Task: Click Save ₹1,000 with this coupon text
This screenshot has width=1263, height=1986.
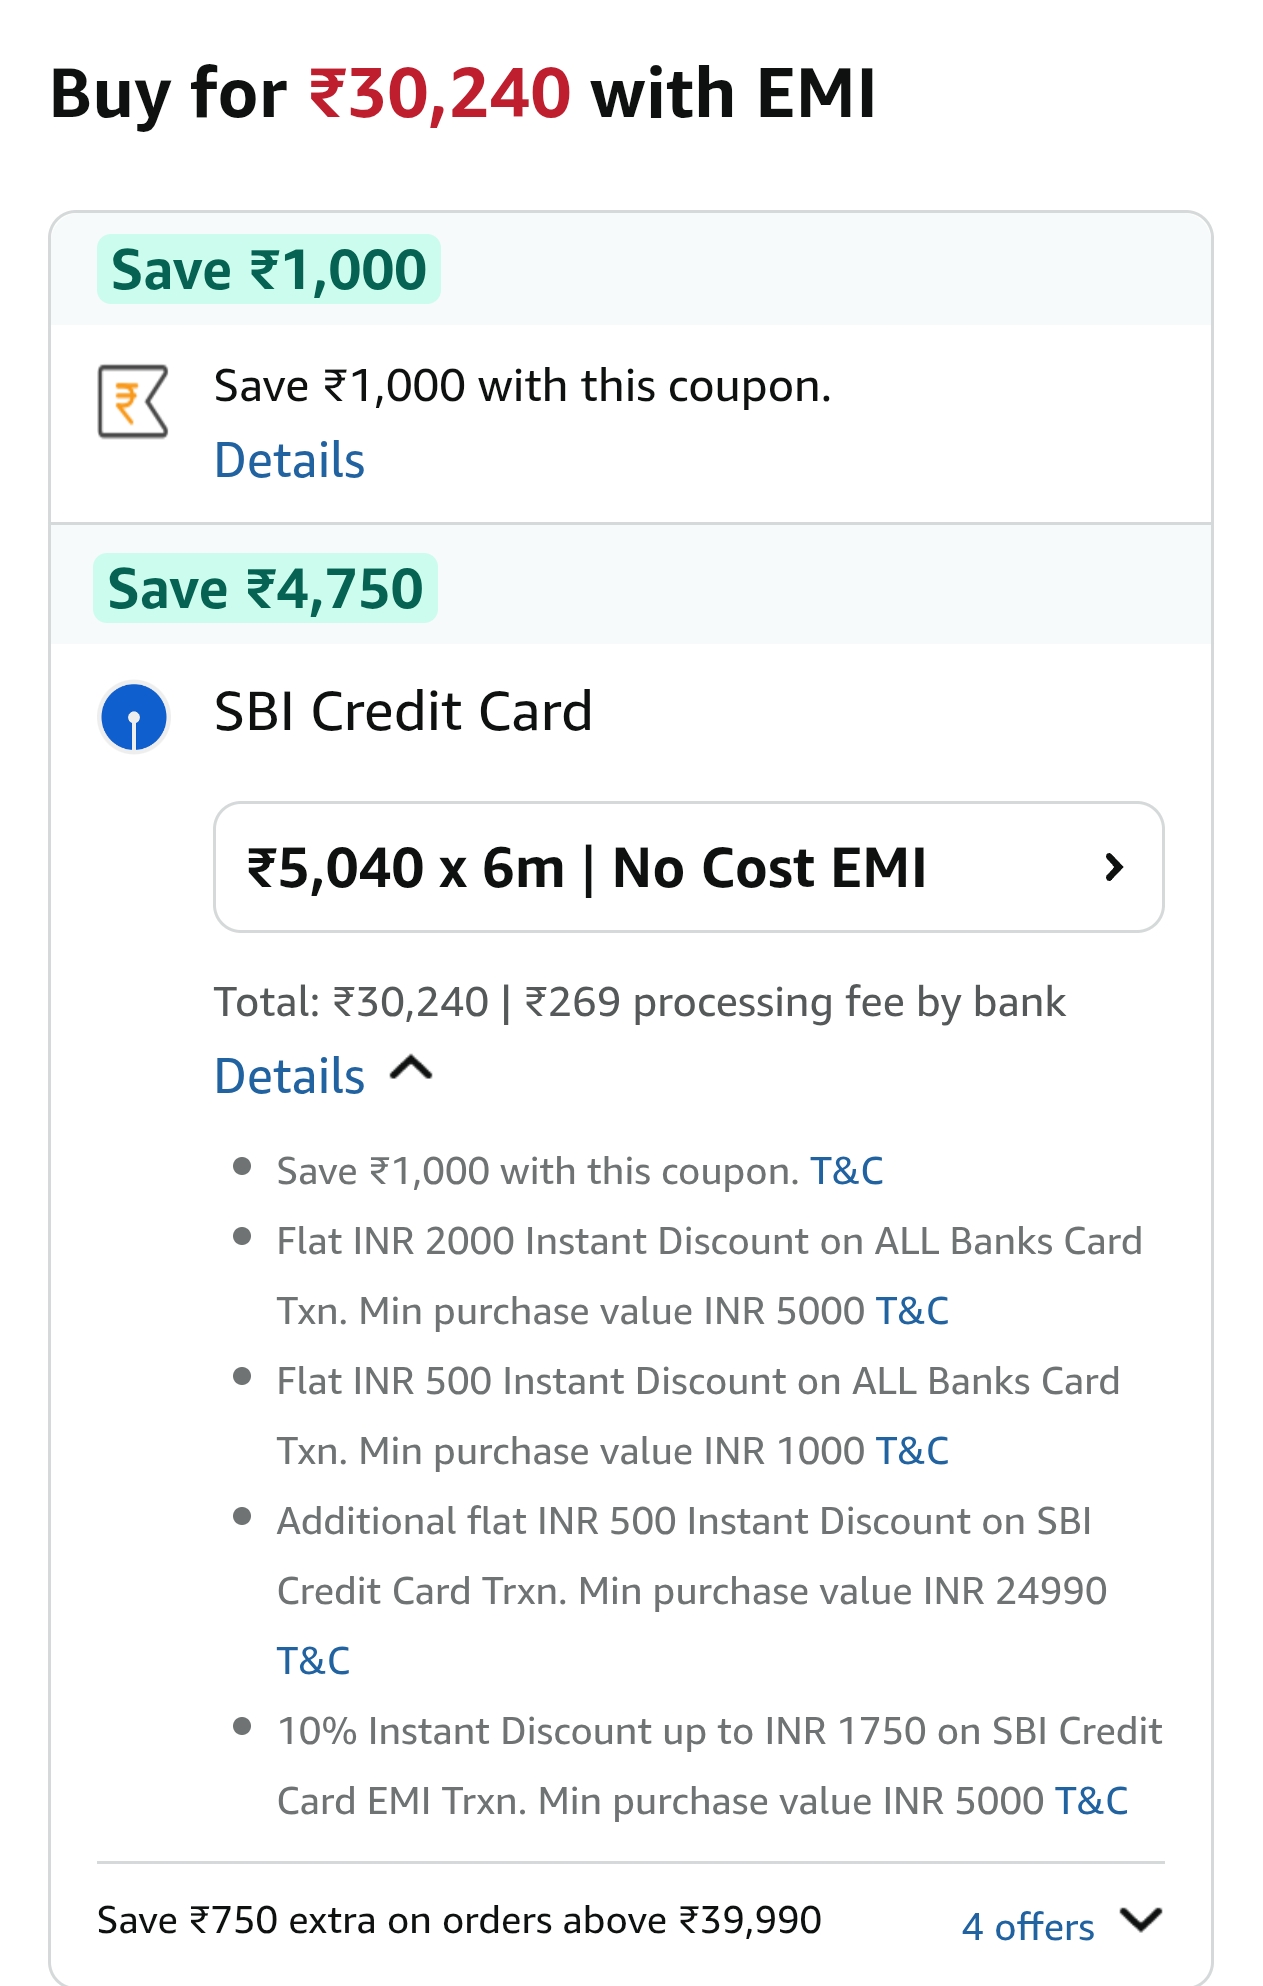Action: coord(522,386)
